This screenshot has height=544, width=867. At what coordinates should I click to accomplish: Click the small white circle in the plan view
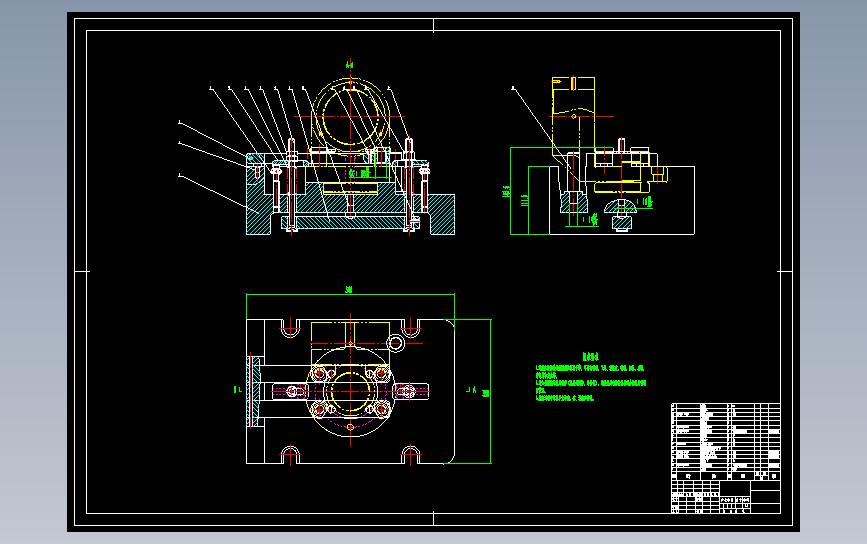pos(395,343)
